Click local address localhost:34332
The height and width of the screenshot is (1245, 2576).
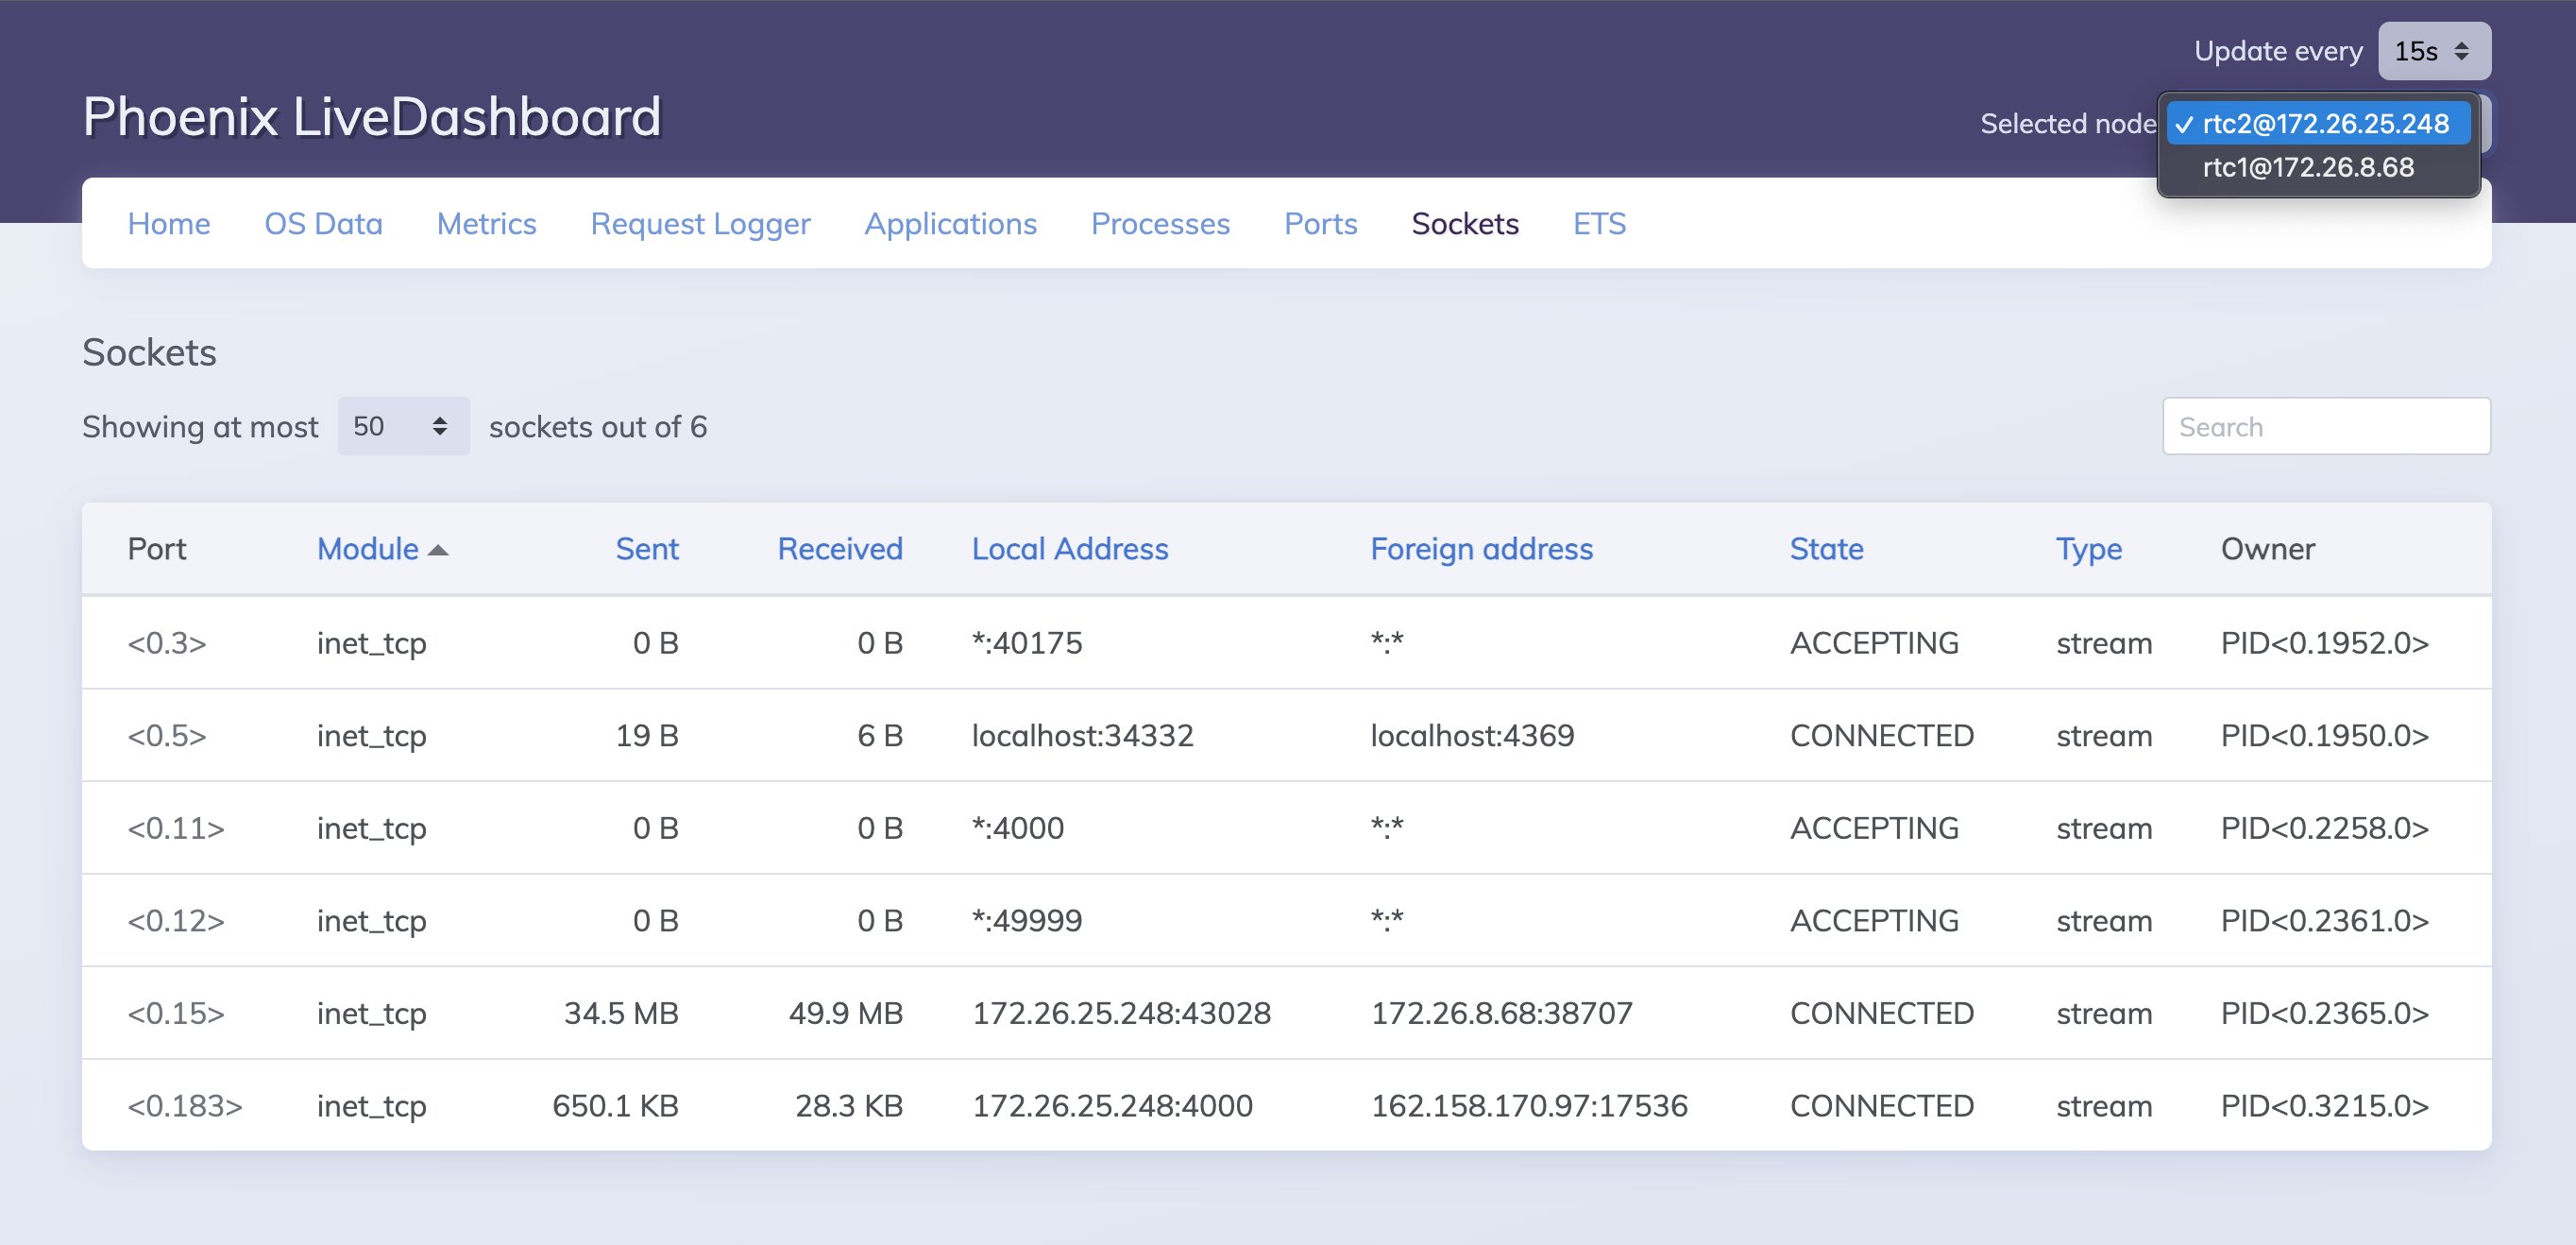tap(1083, 736)
